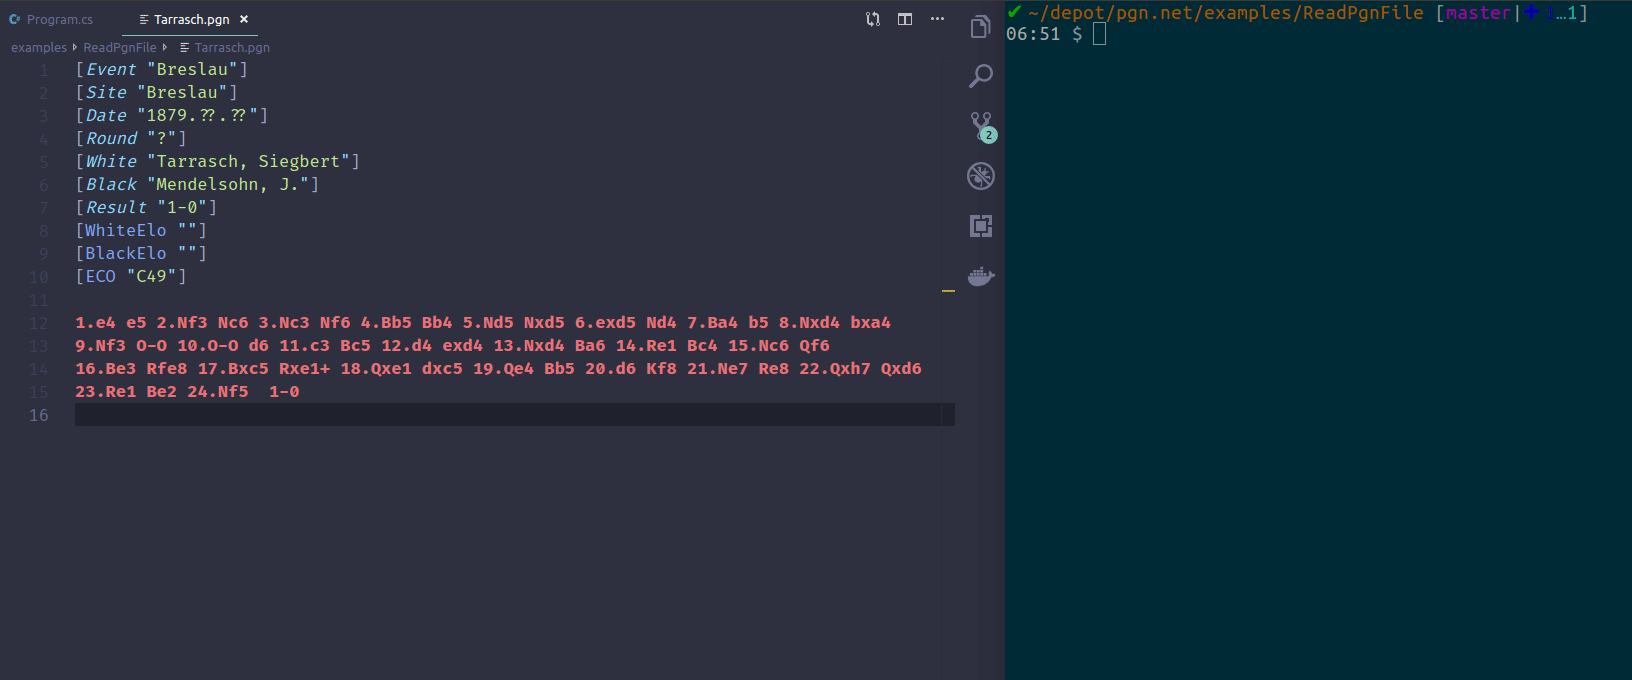Click the text [Event "Breslau"]
This screenshot has width=1632, height=680.
(x=162, y=69)
